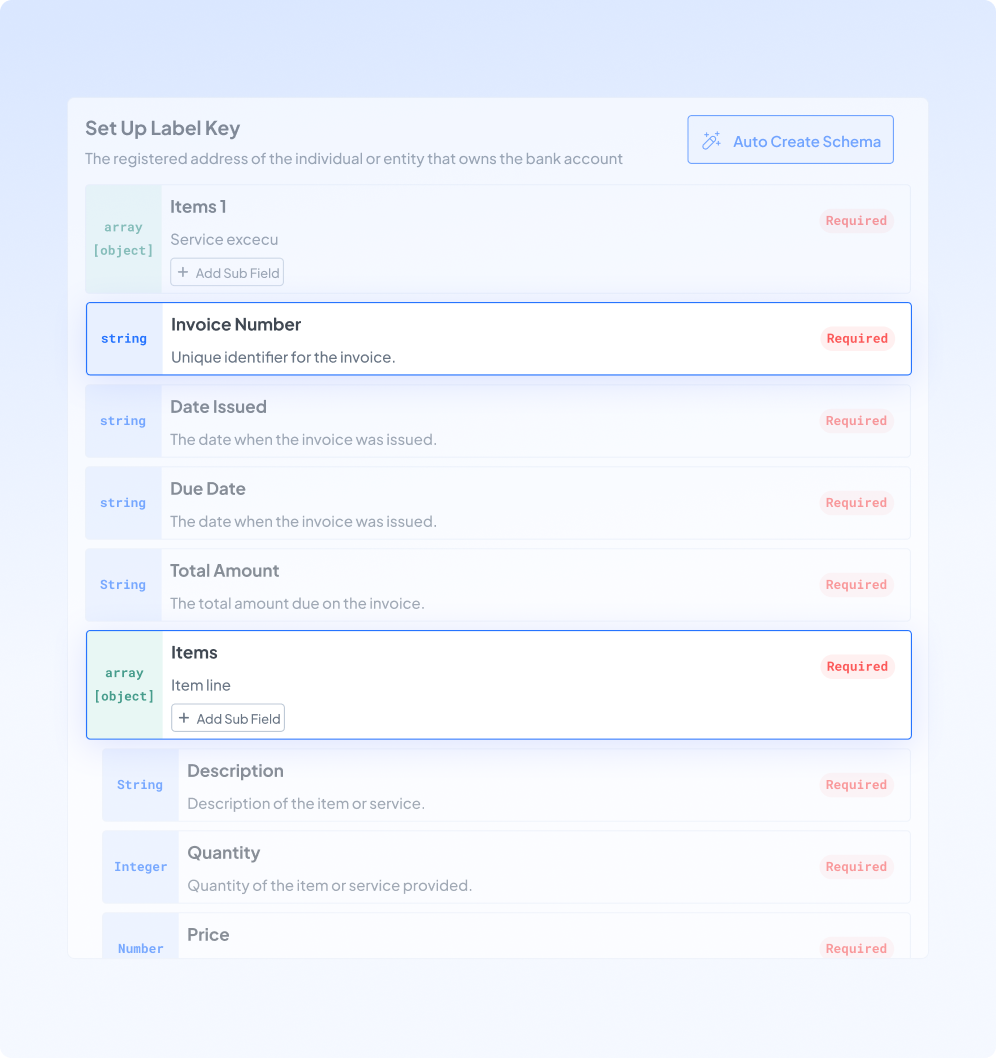Click plus icon under Item line
Screen dimensions: 996x1058
pos(184,718)
